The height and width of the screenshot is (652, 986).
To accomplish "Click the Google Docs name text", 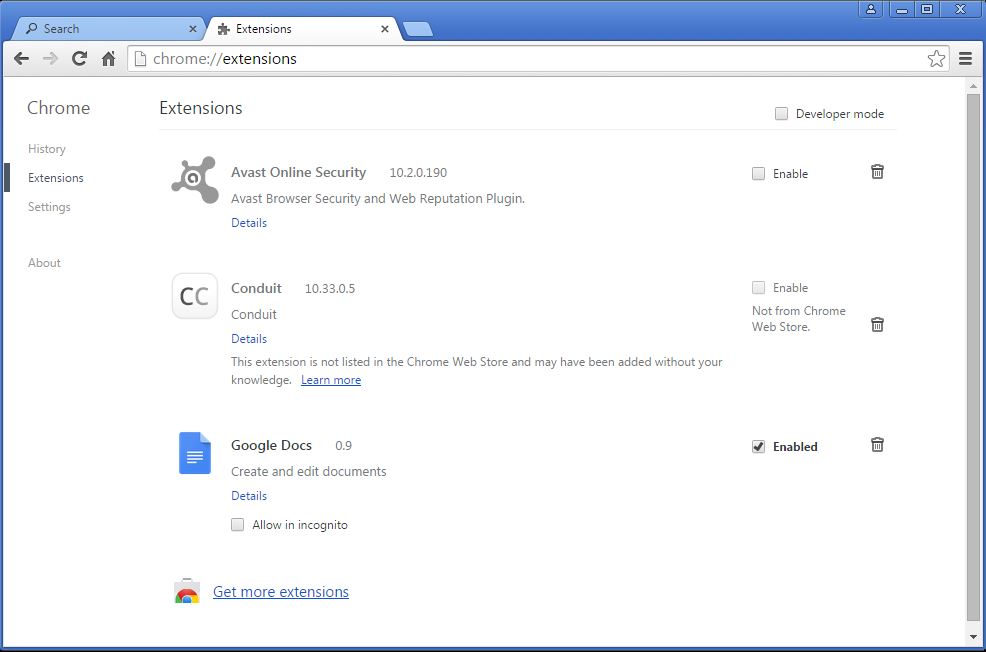I will pos(272,445).
